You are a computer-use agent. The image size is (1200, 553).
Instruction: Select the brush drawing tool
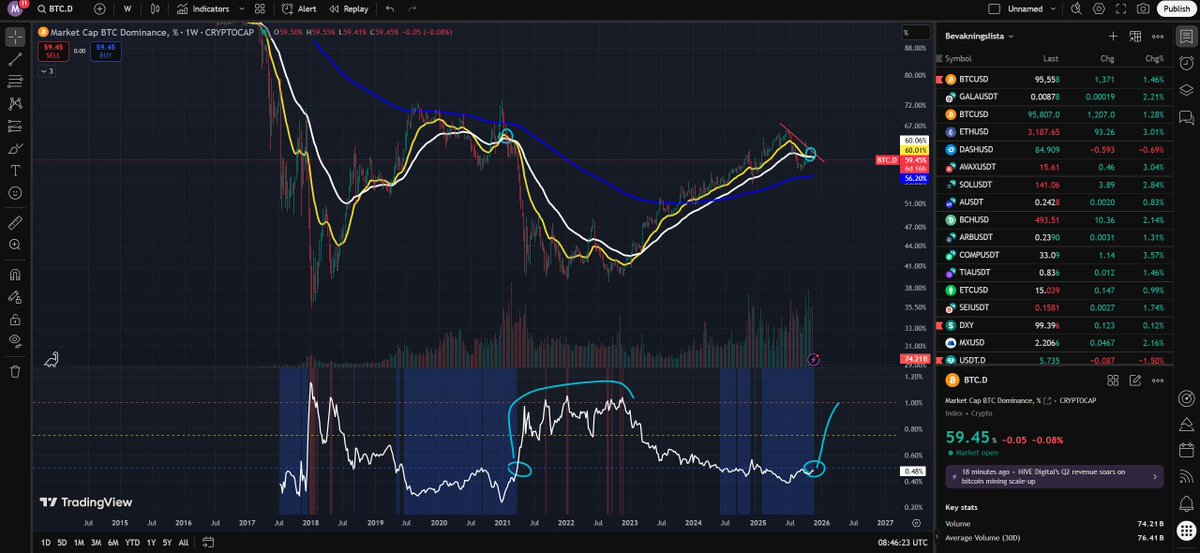[x=15, y=148]
